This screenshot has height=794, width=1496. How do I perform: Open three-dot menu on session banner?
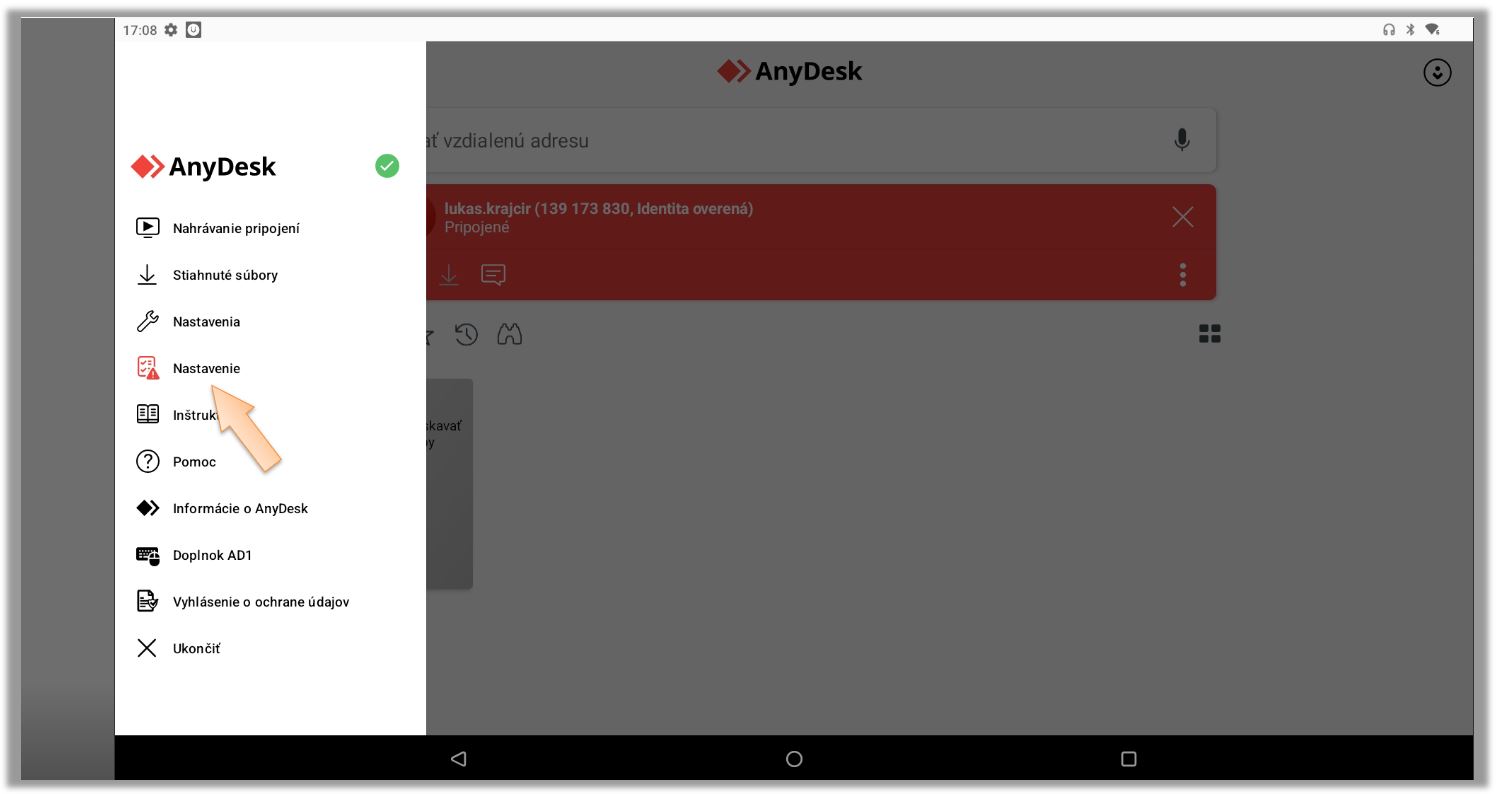click(x=1183, y=274)
